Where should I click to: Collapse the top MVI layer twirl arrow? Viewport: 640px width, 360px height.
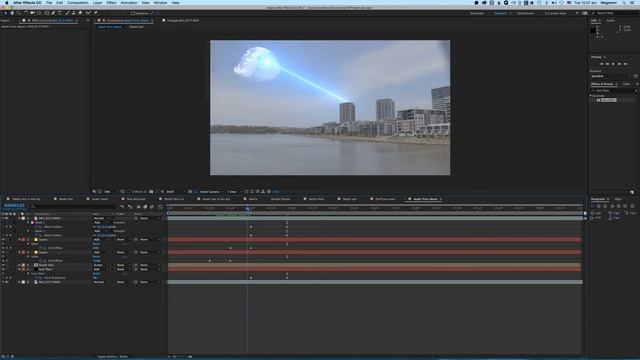point(19,218)
